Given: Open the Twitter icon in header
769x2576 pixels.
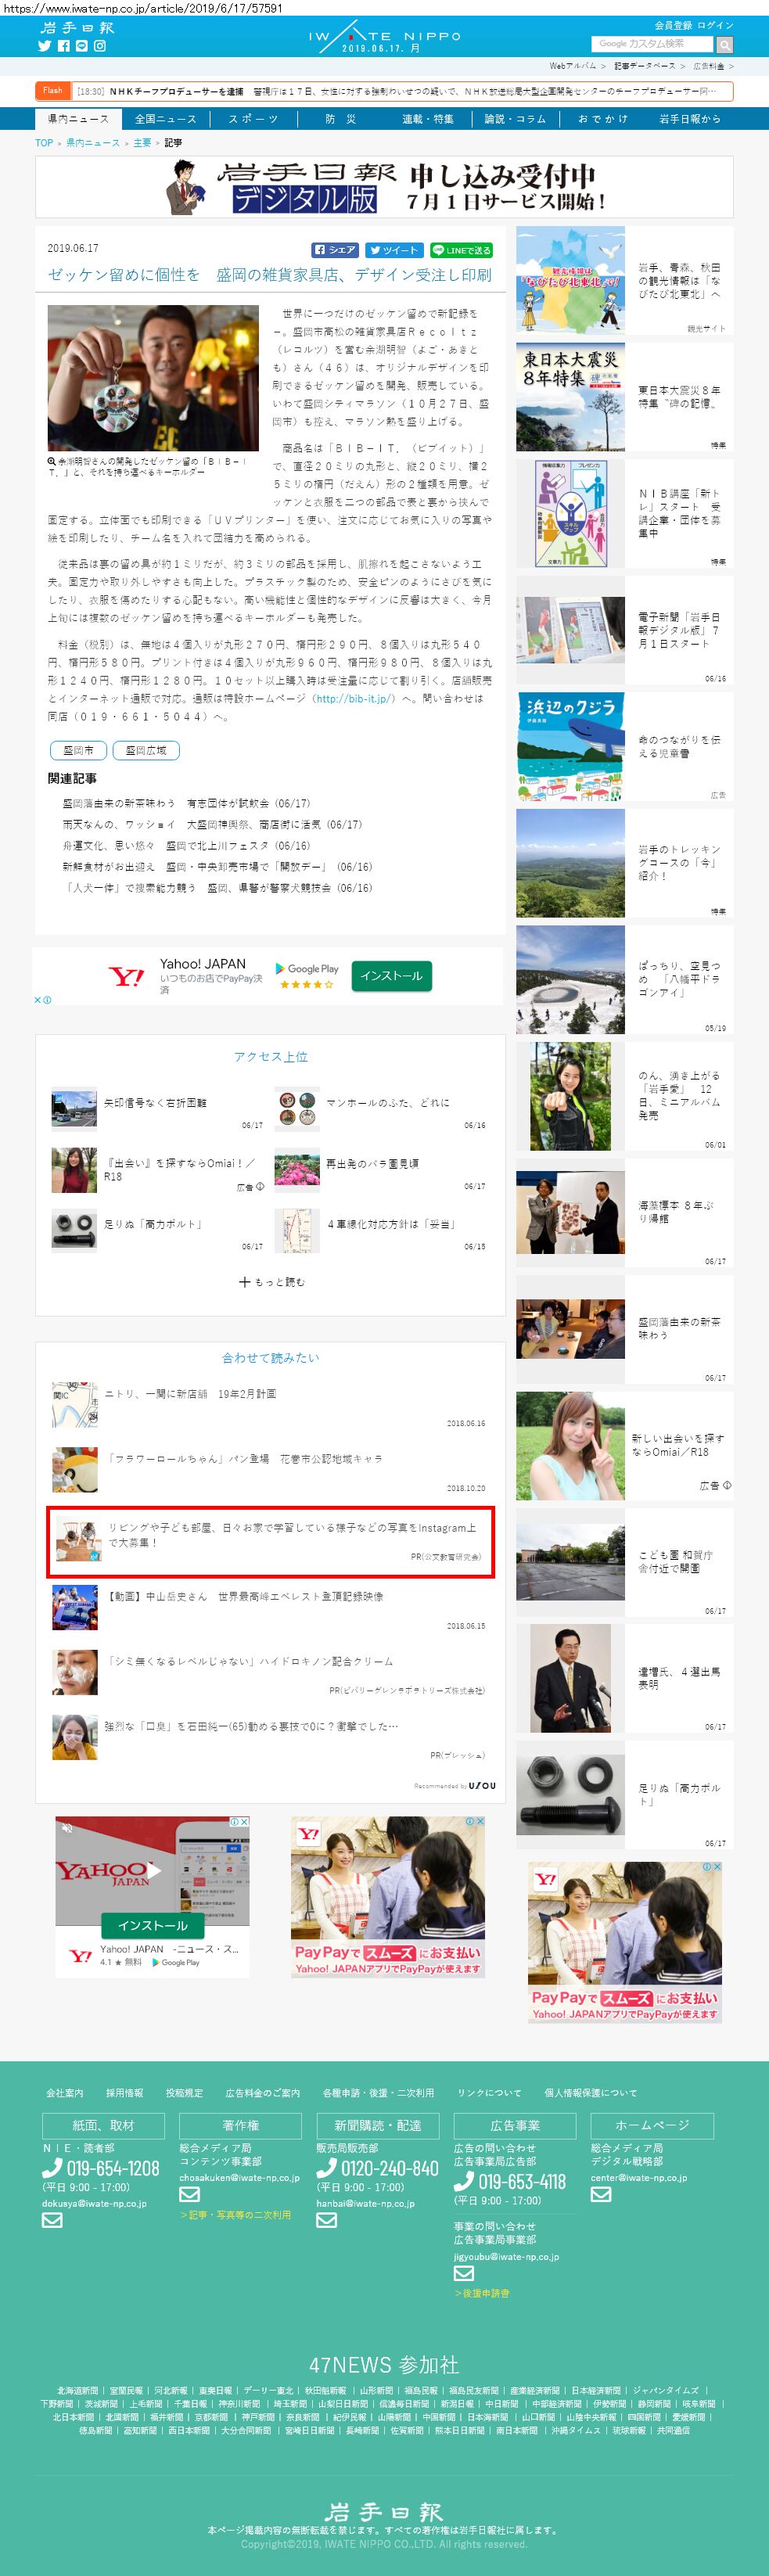Looking at the screenshot, I should (x=44, y=46).
